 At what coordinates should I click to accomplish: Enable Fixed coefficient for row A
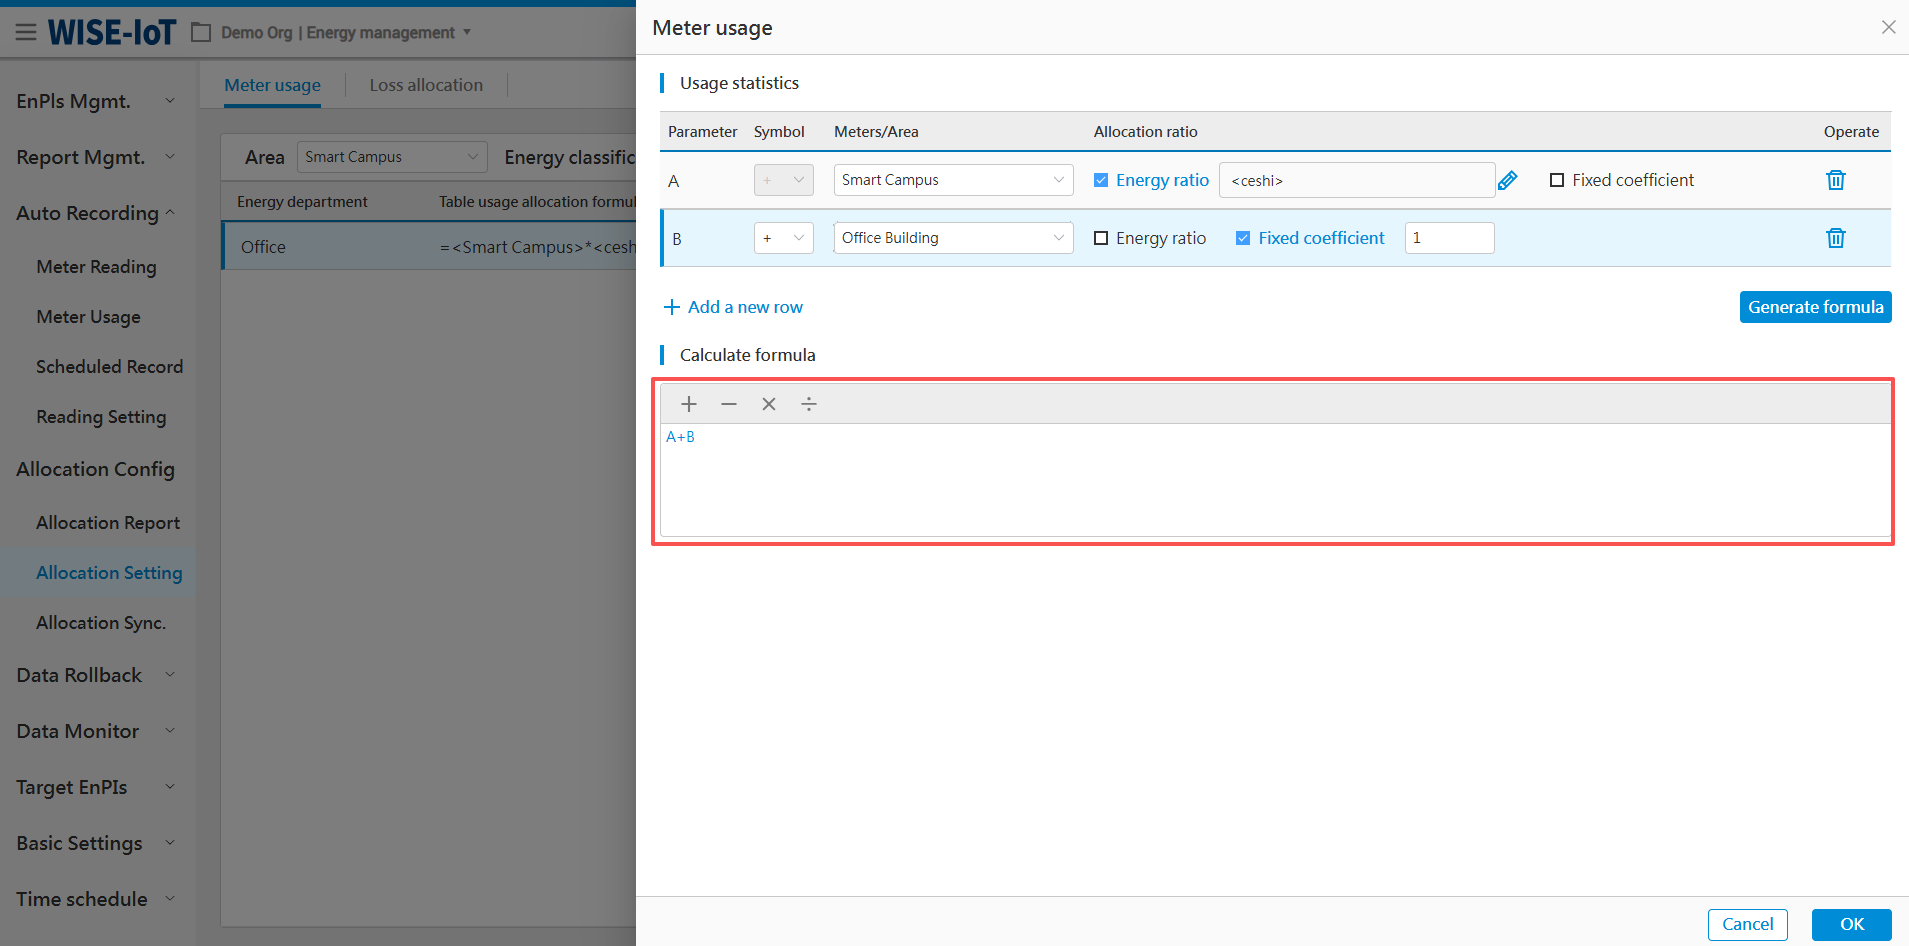(x=1557, y=180)
